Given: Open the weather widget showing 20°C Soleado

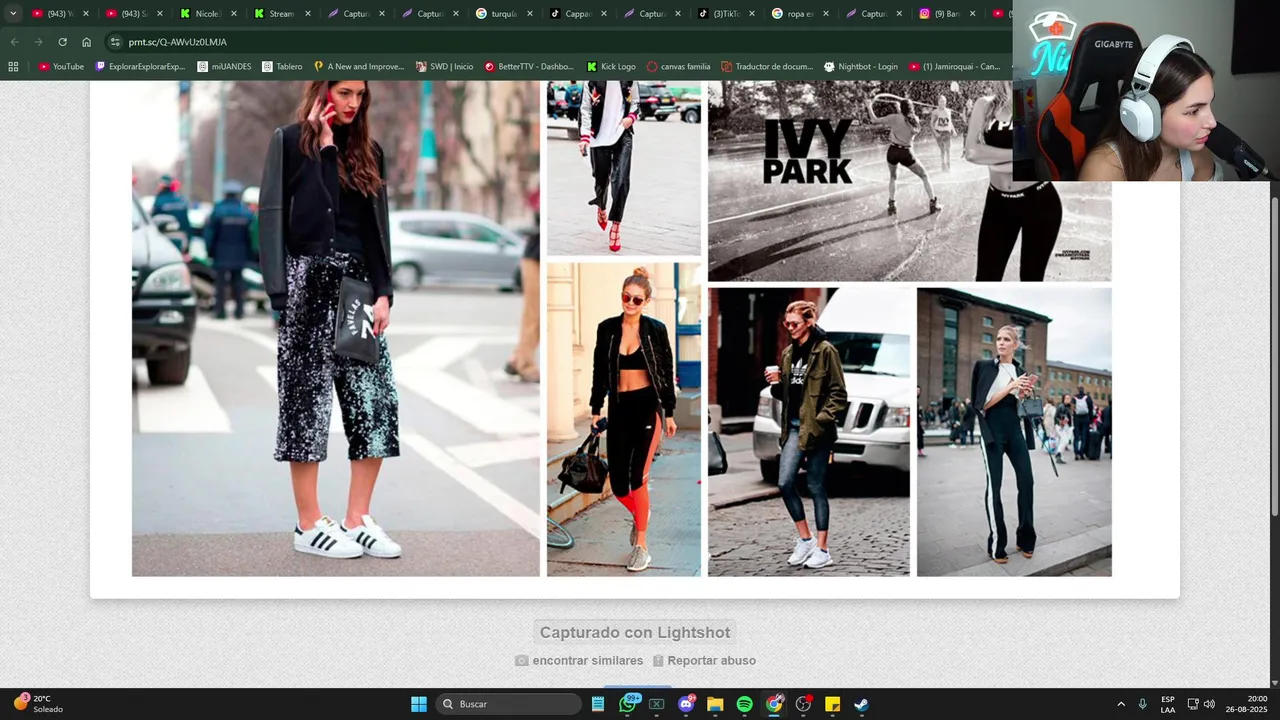Looking at the screenshot, I should pos(39,704).
